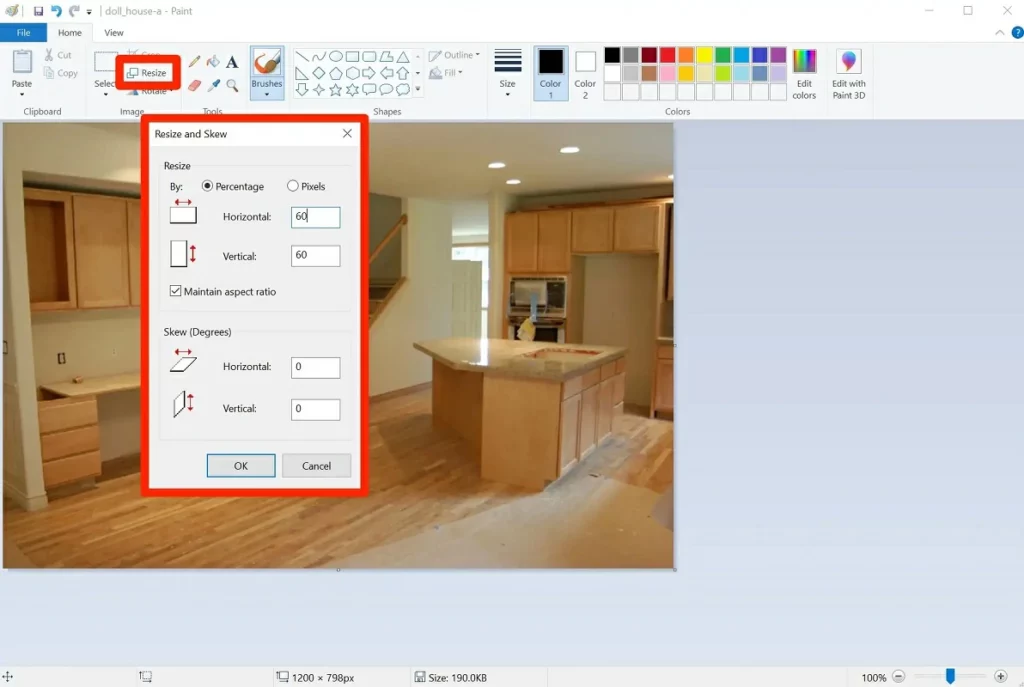Pick the Eraser tool
The height and width of the screenshot is (687, 1024).
[195, 86]
